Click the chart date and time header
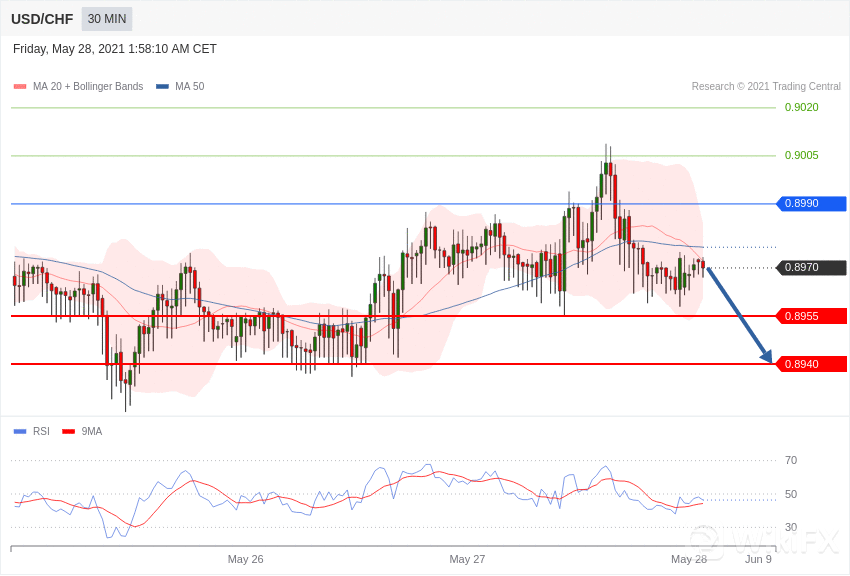The width and height of the screenshot is (850, 576). tap(115, 49)
